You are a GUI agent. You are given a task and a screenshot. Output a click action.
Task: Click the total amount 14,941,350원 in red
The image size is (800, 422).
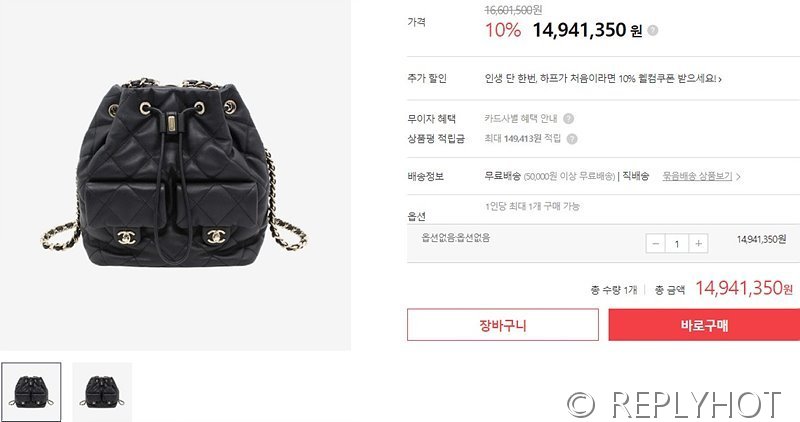(x=744, y=288)
